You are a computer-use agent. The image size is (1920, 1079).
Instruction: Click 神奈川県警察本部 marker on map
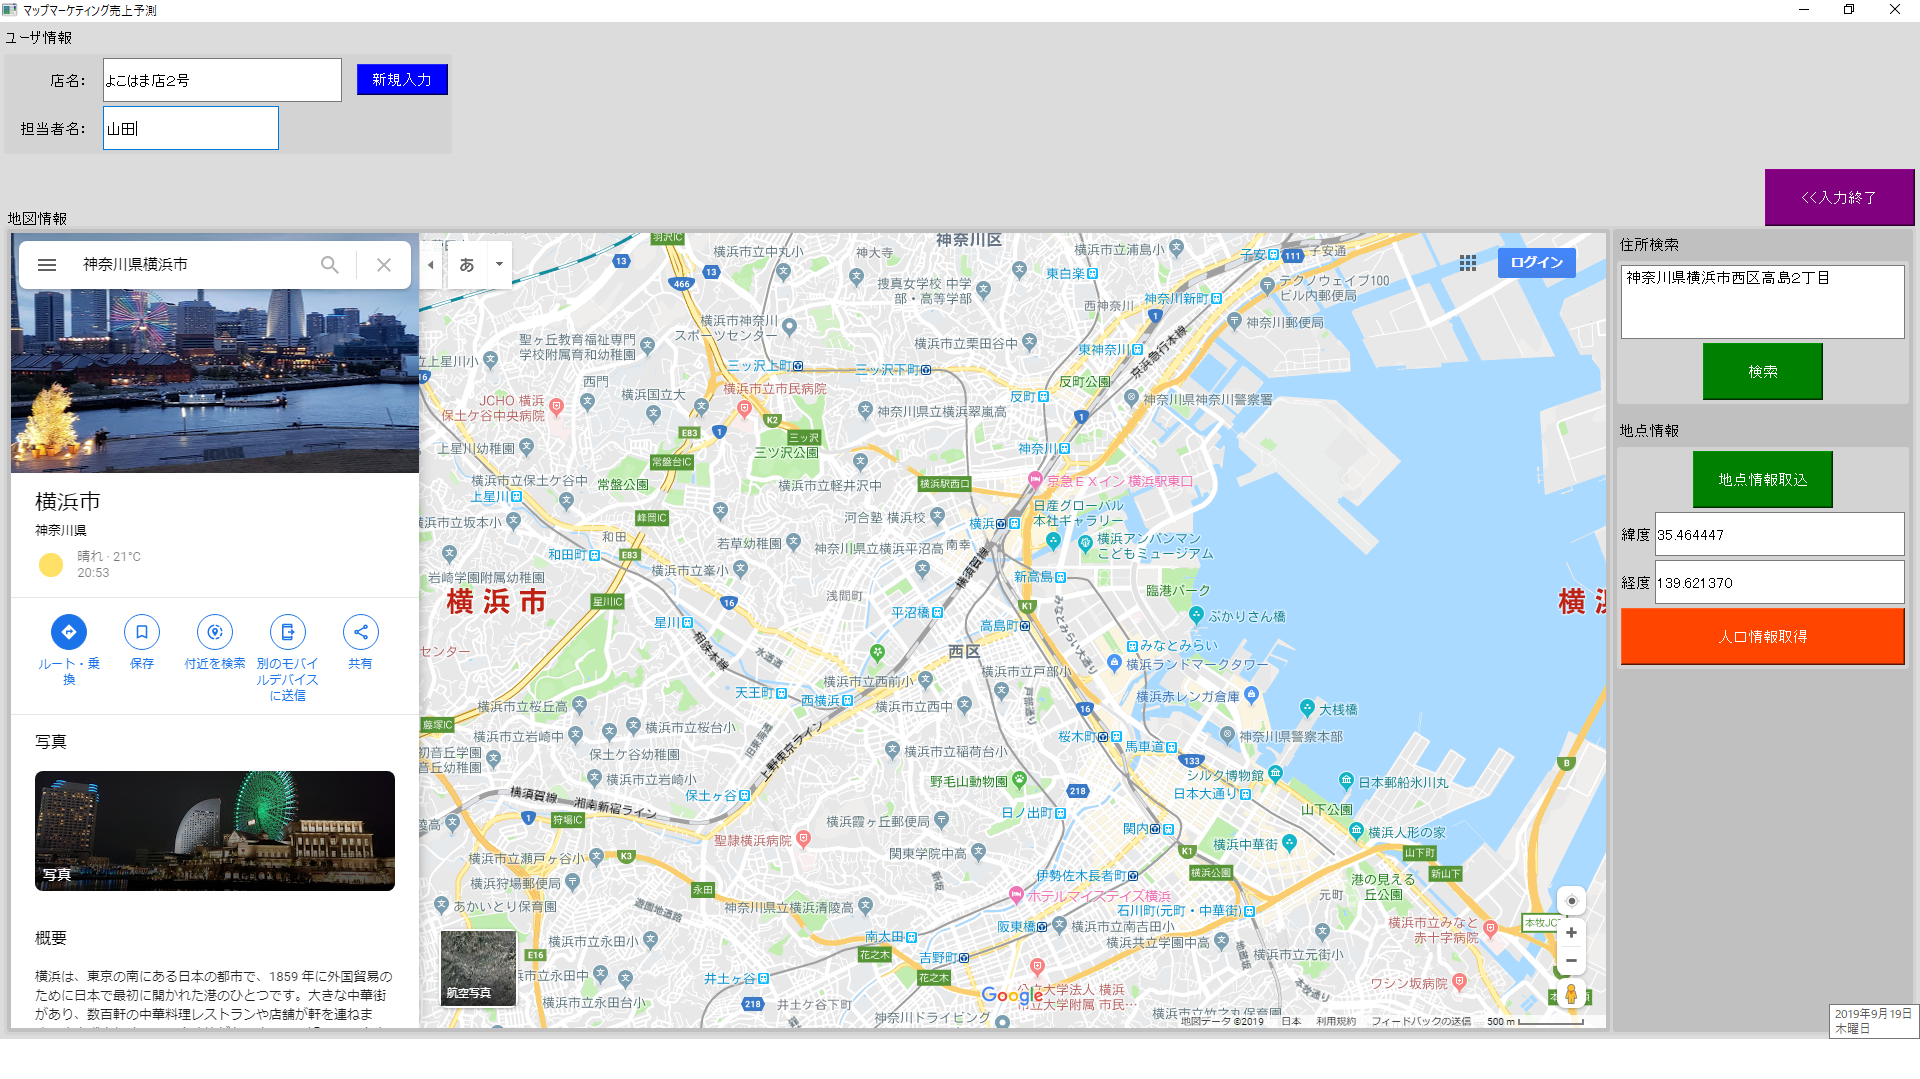(1228, 735)
